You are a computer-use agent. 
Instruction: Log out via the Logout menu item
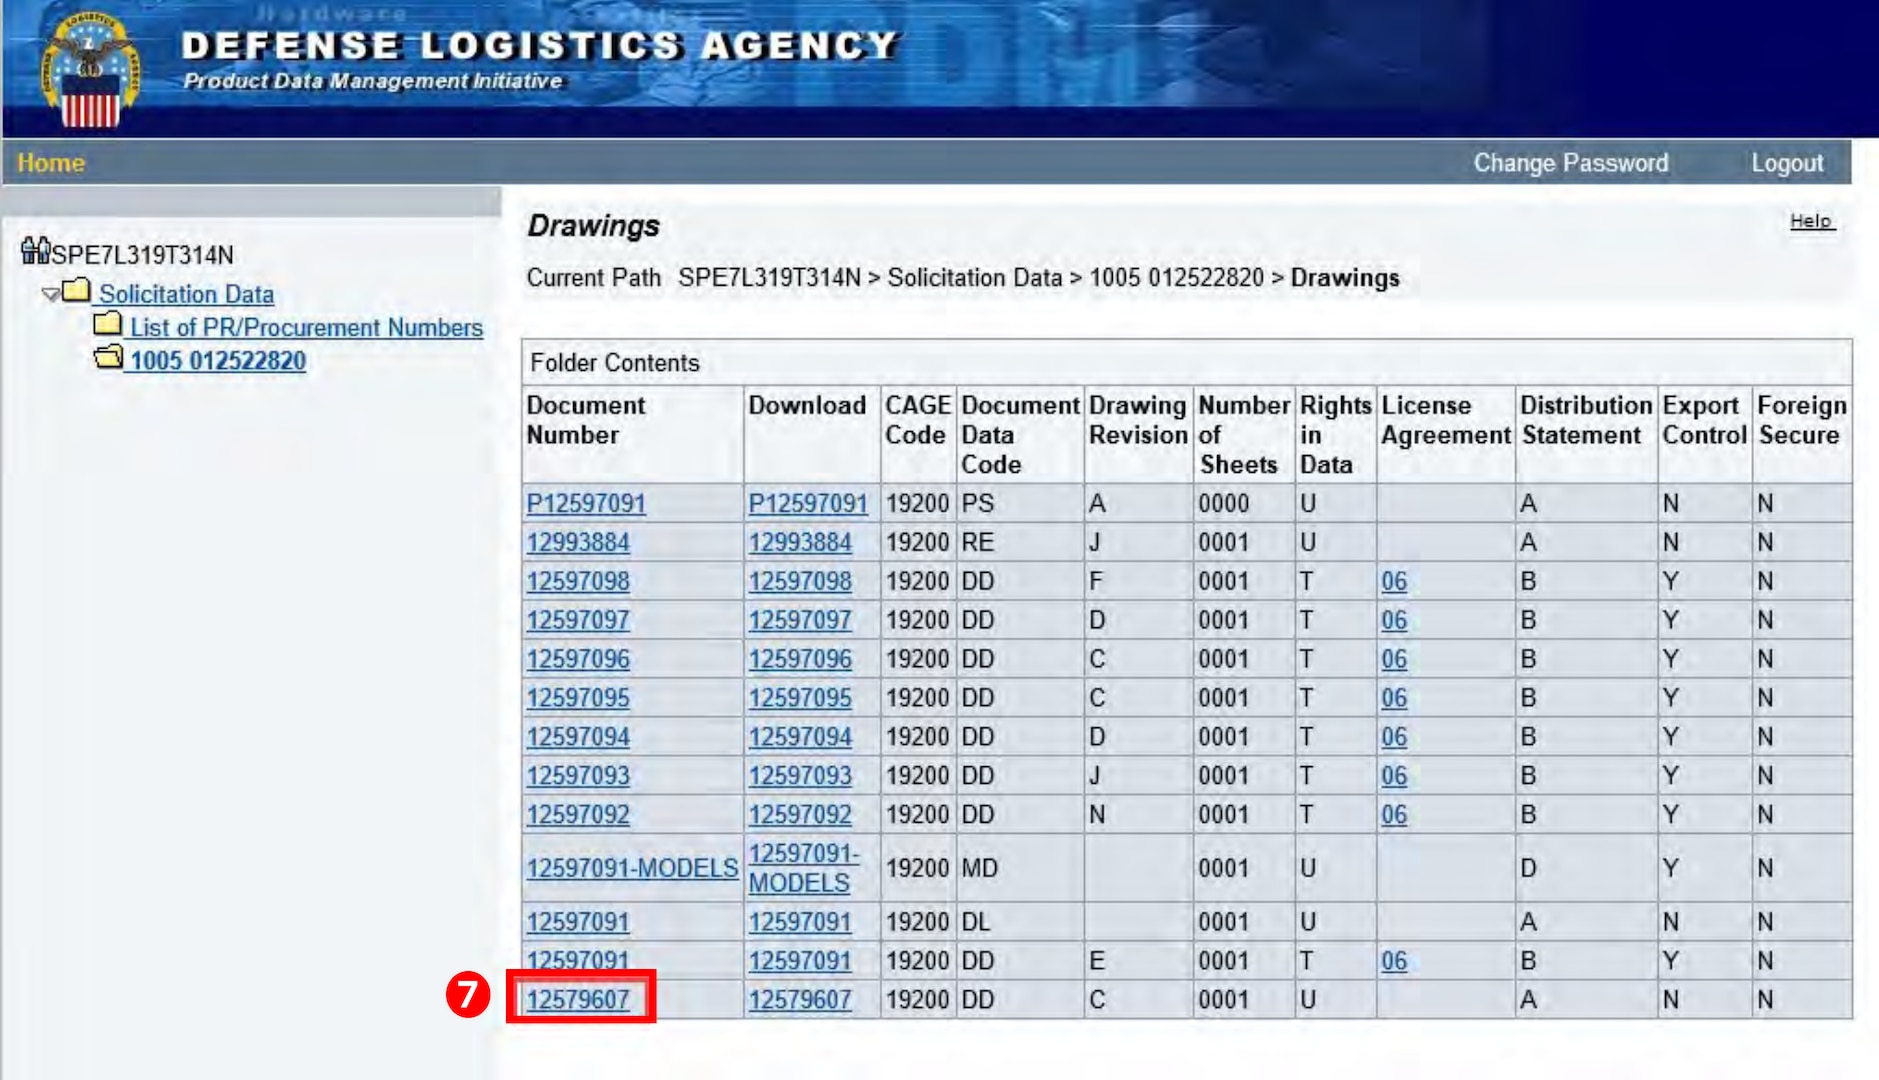[1786, 163]
